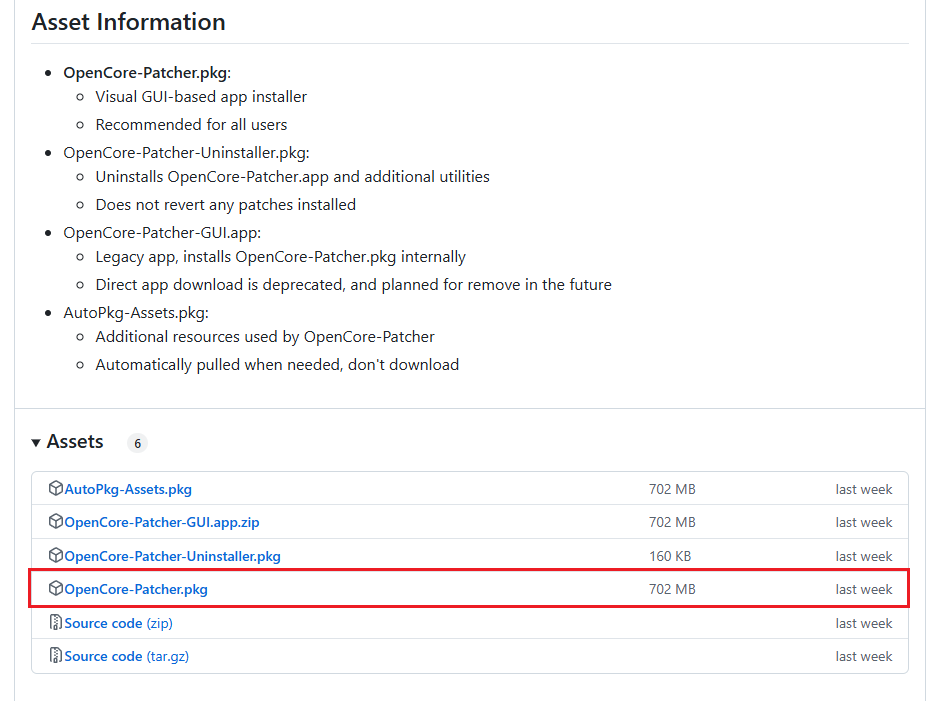The image size is (943, 701).
Task: Download OpenCore-Patcher-GUI.app.zip
Action: click(162, 522)
